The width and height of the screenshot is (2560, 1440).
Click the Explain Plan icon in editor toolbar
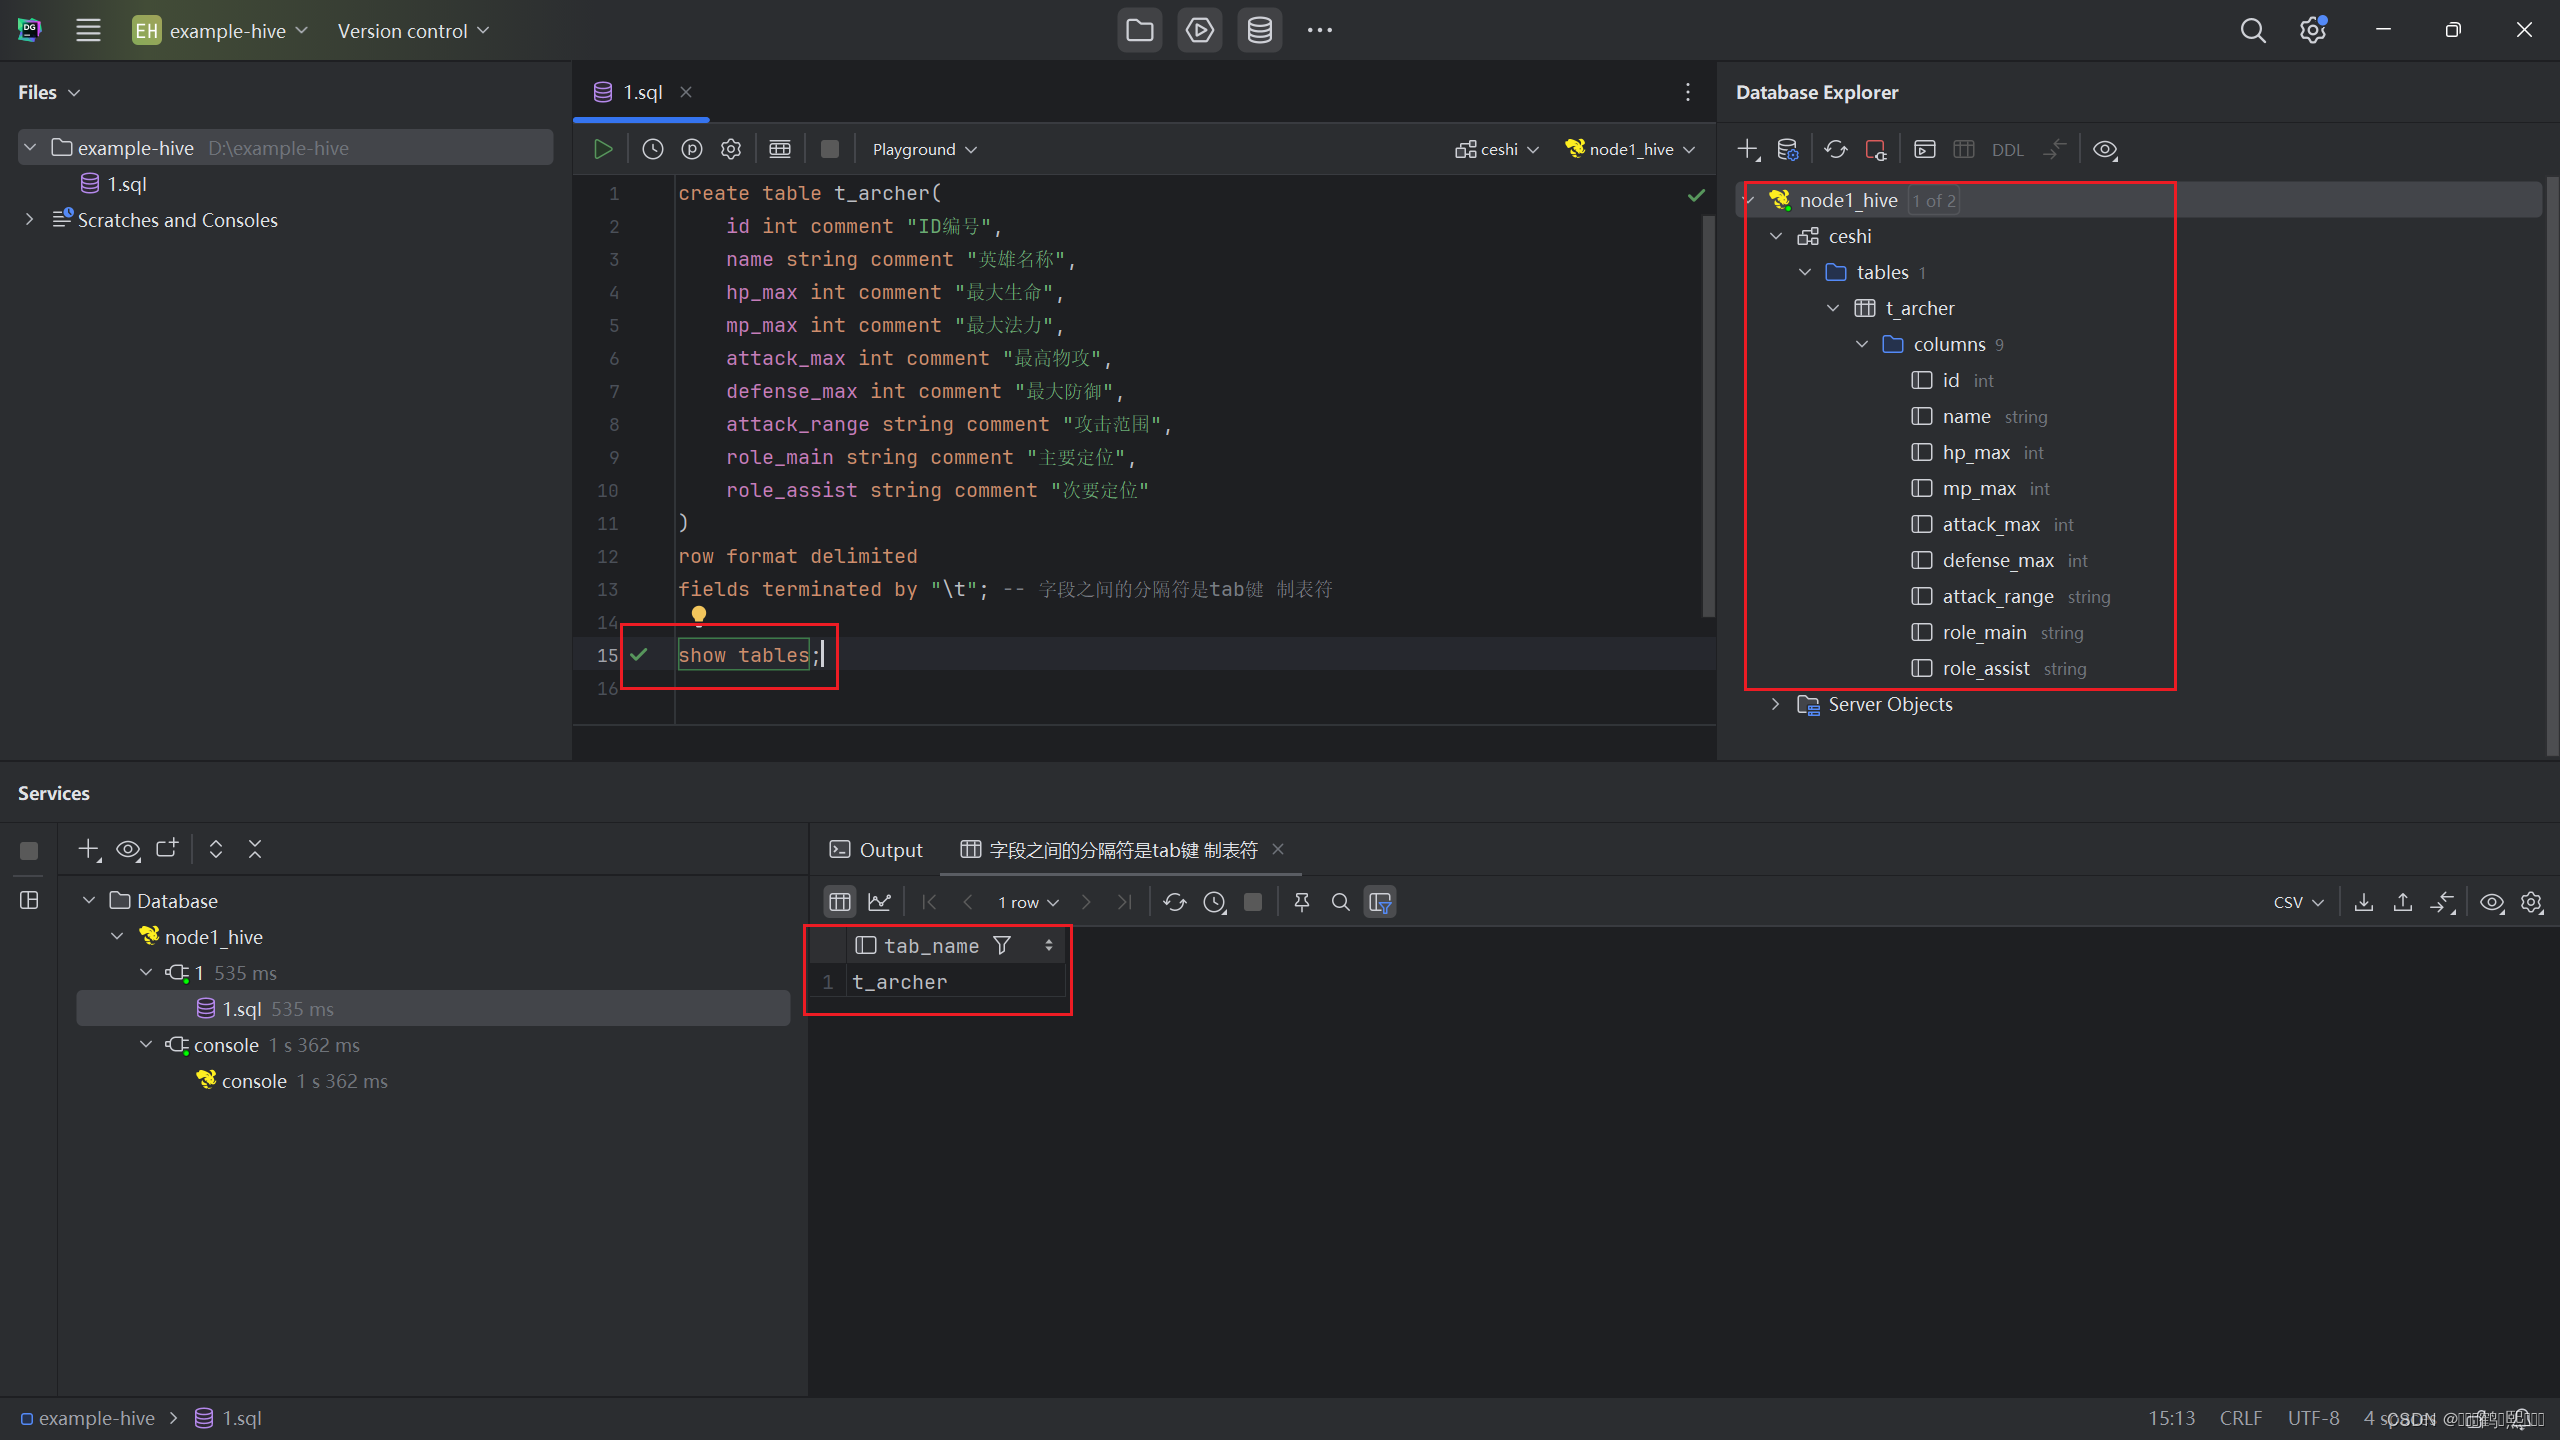[691, 149]
